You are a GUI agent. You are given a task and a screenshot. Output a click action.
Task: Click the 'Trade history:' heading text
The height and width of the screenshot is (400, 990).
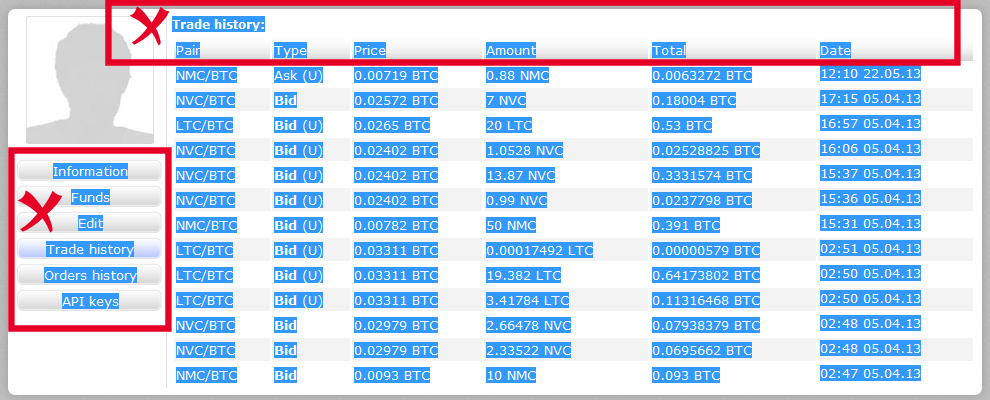pos(218,24)
